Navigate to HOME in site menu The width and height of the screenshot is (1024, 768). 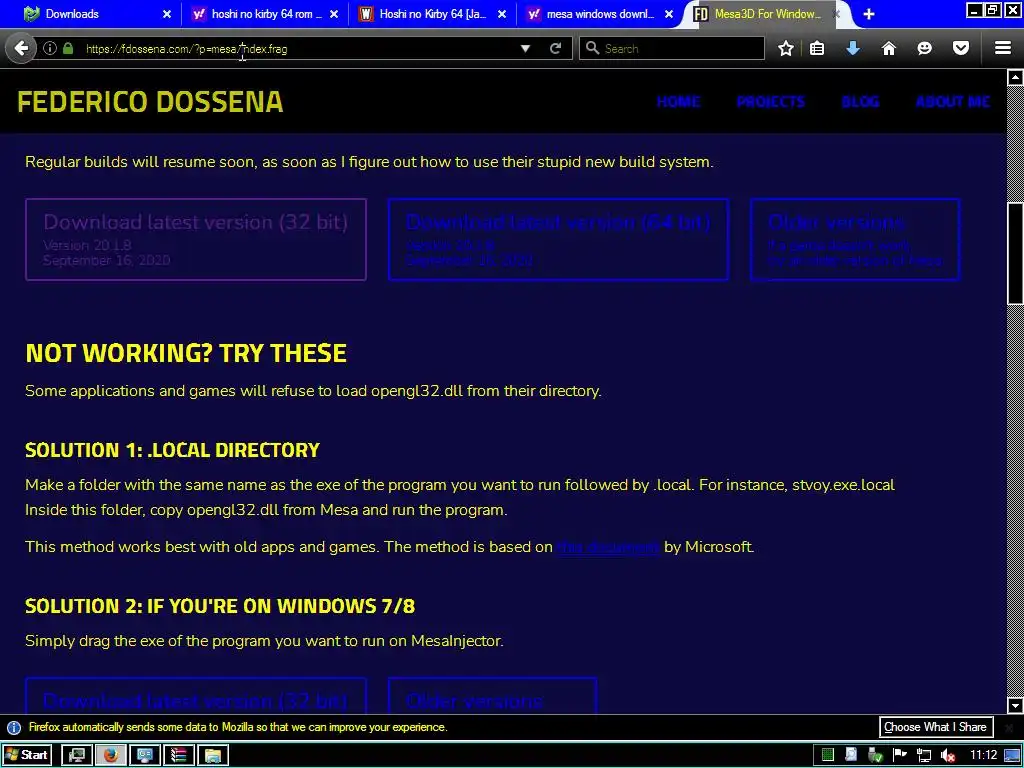(x=678, y=102)
